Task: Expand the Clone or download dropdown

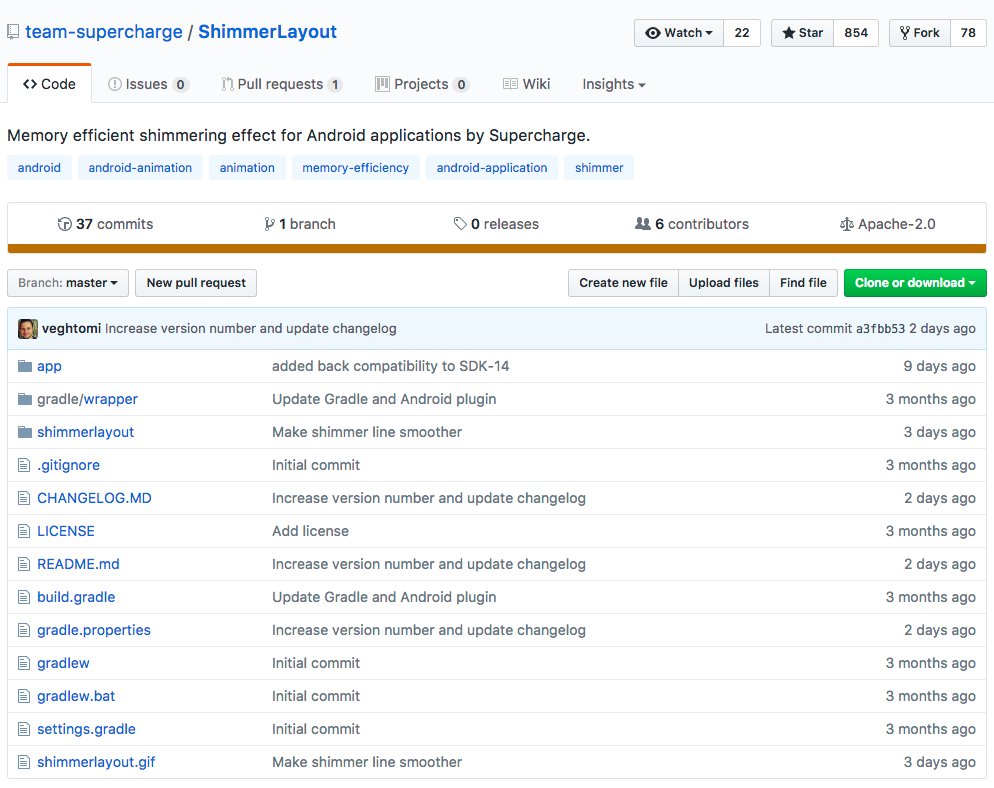Action: coord(915,283)
